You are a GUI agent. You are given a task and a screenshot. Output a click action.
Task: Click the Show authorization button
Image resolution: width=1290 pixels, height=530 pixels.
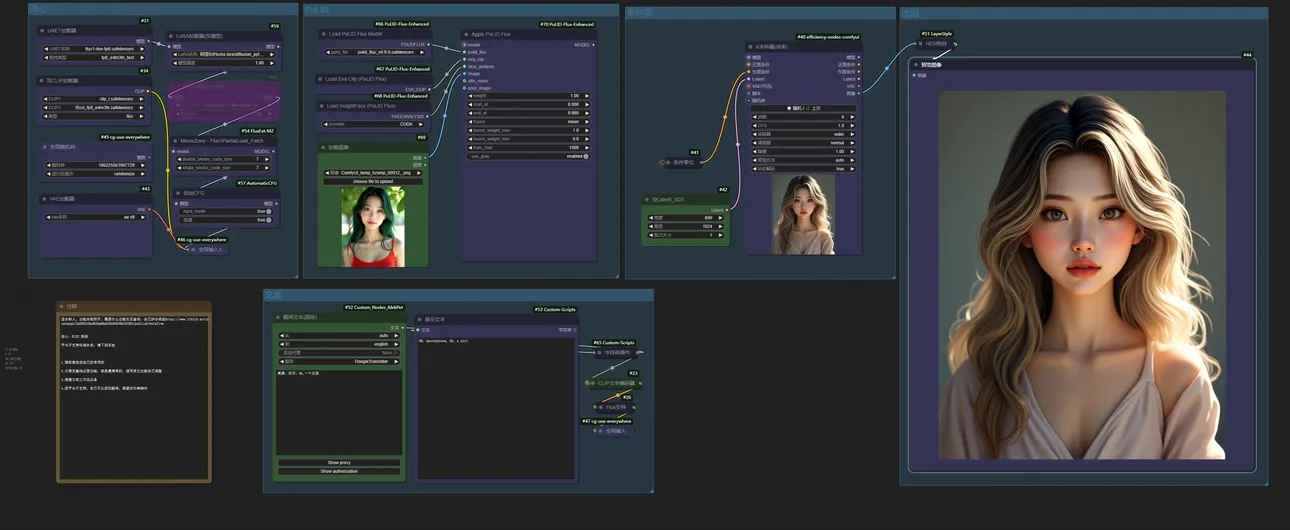point(339,471)
